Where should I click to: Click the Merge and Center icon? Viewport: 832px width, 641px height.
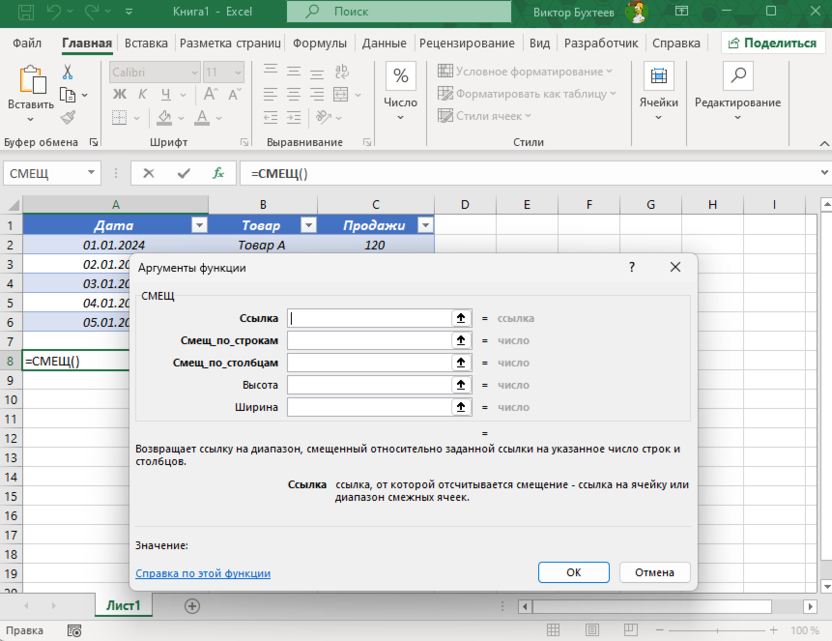click(341, 94)
